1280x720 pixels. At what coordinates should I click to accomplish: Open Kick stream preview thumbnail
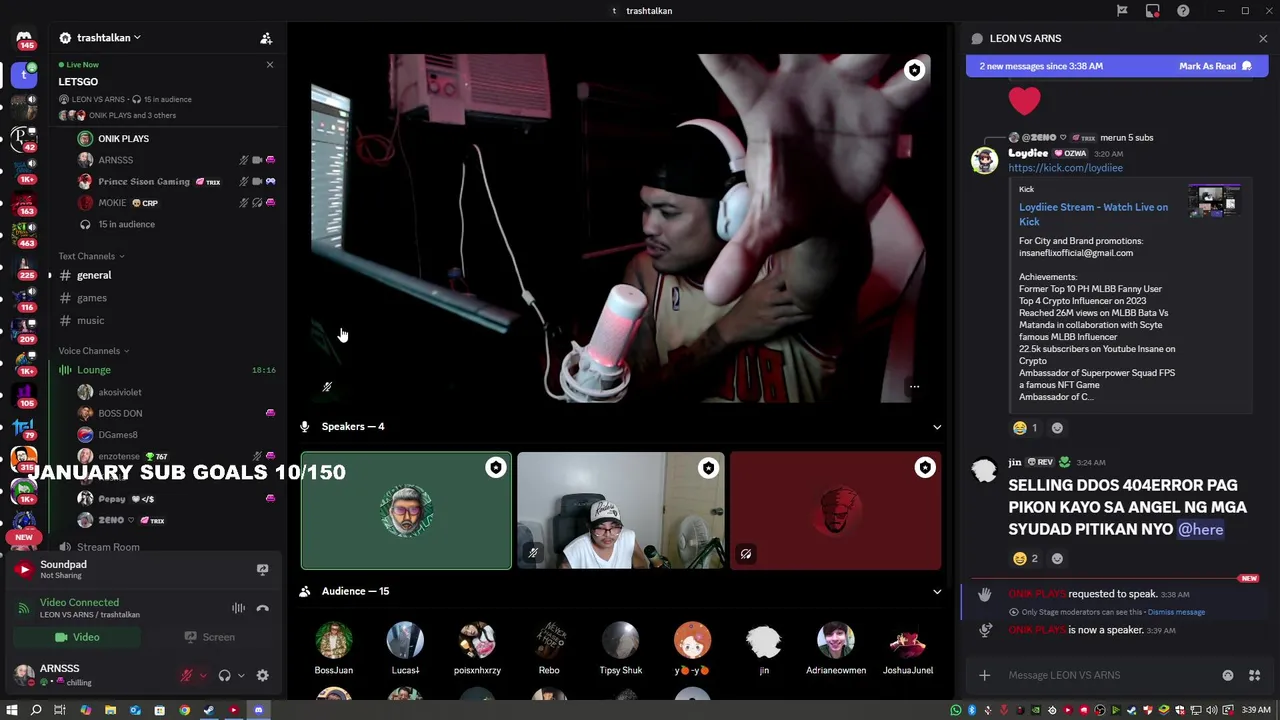click(x=1214, y=201)
